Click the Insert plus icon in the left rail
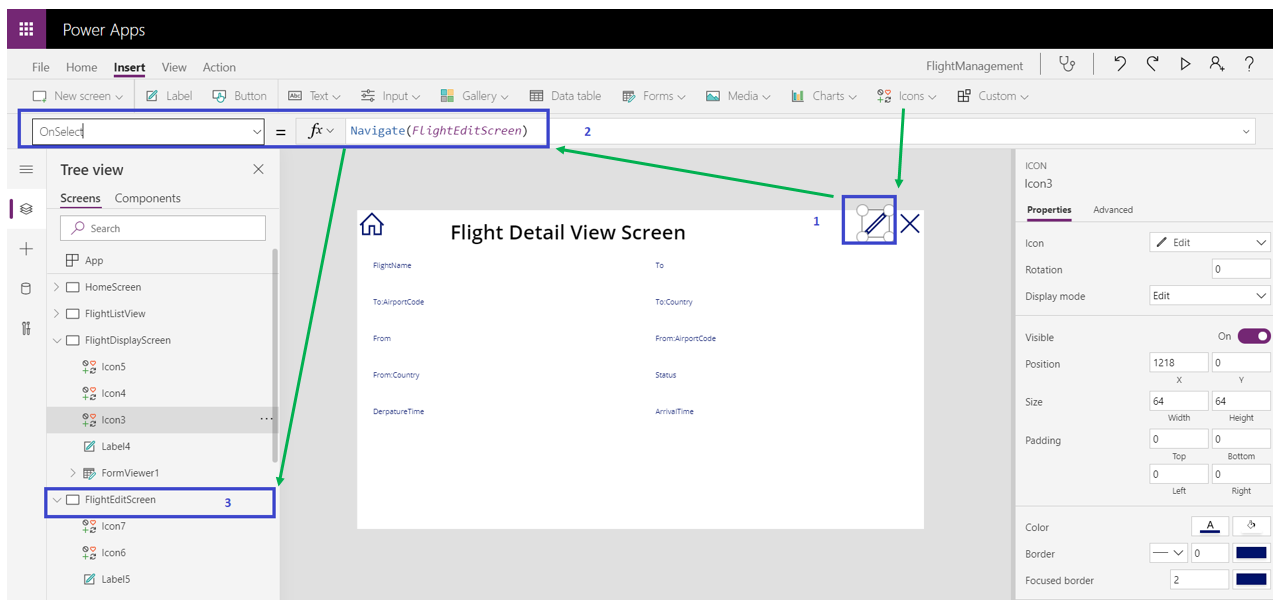Viewport: 1281px width, 607px height. tap(25, 249)
